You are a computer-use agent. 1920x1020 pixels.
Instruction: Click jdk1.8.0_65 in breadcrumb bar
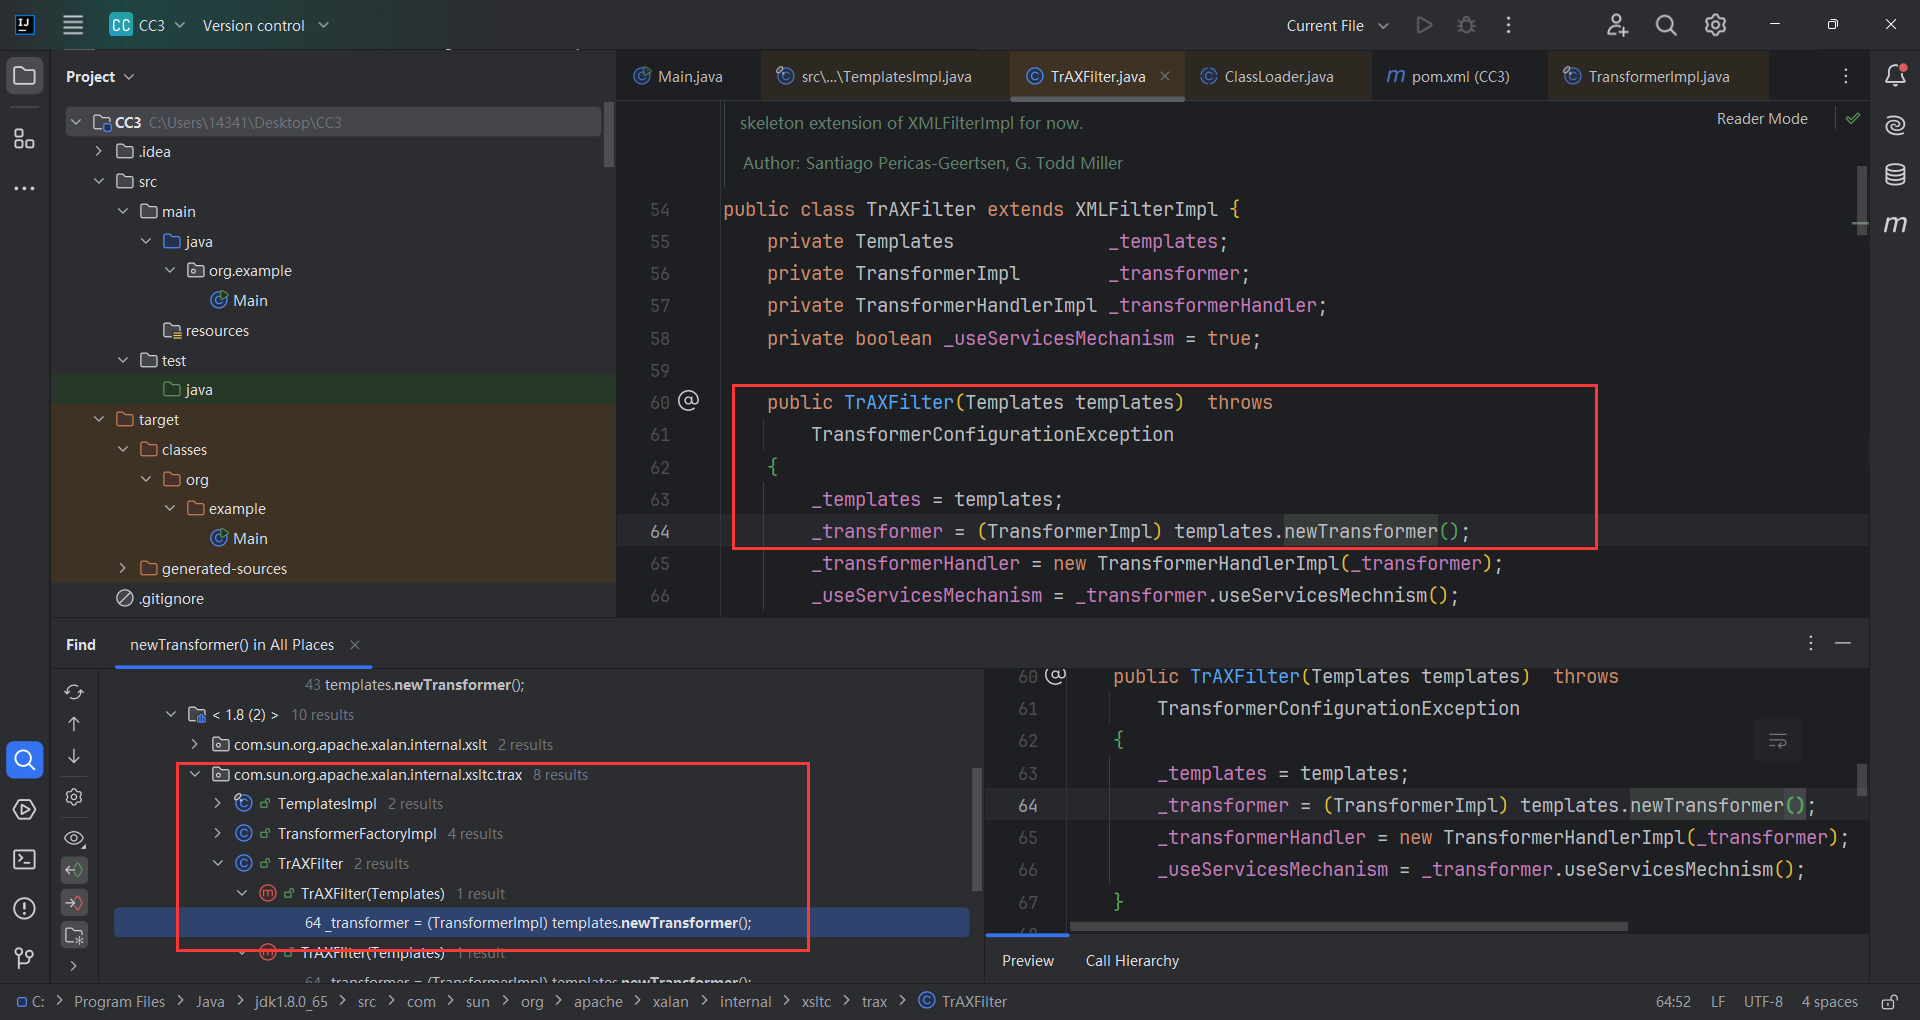291,1002
